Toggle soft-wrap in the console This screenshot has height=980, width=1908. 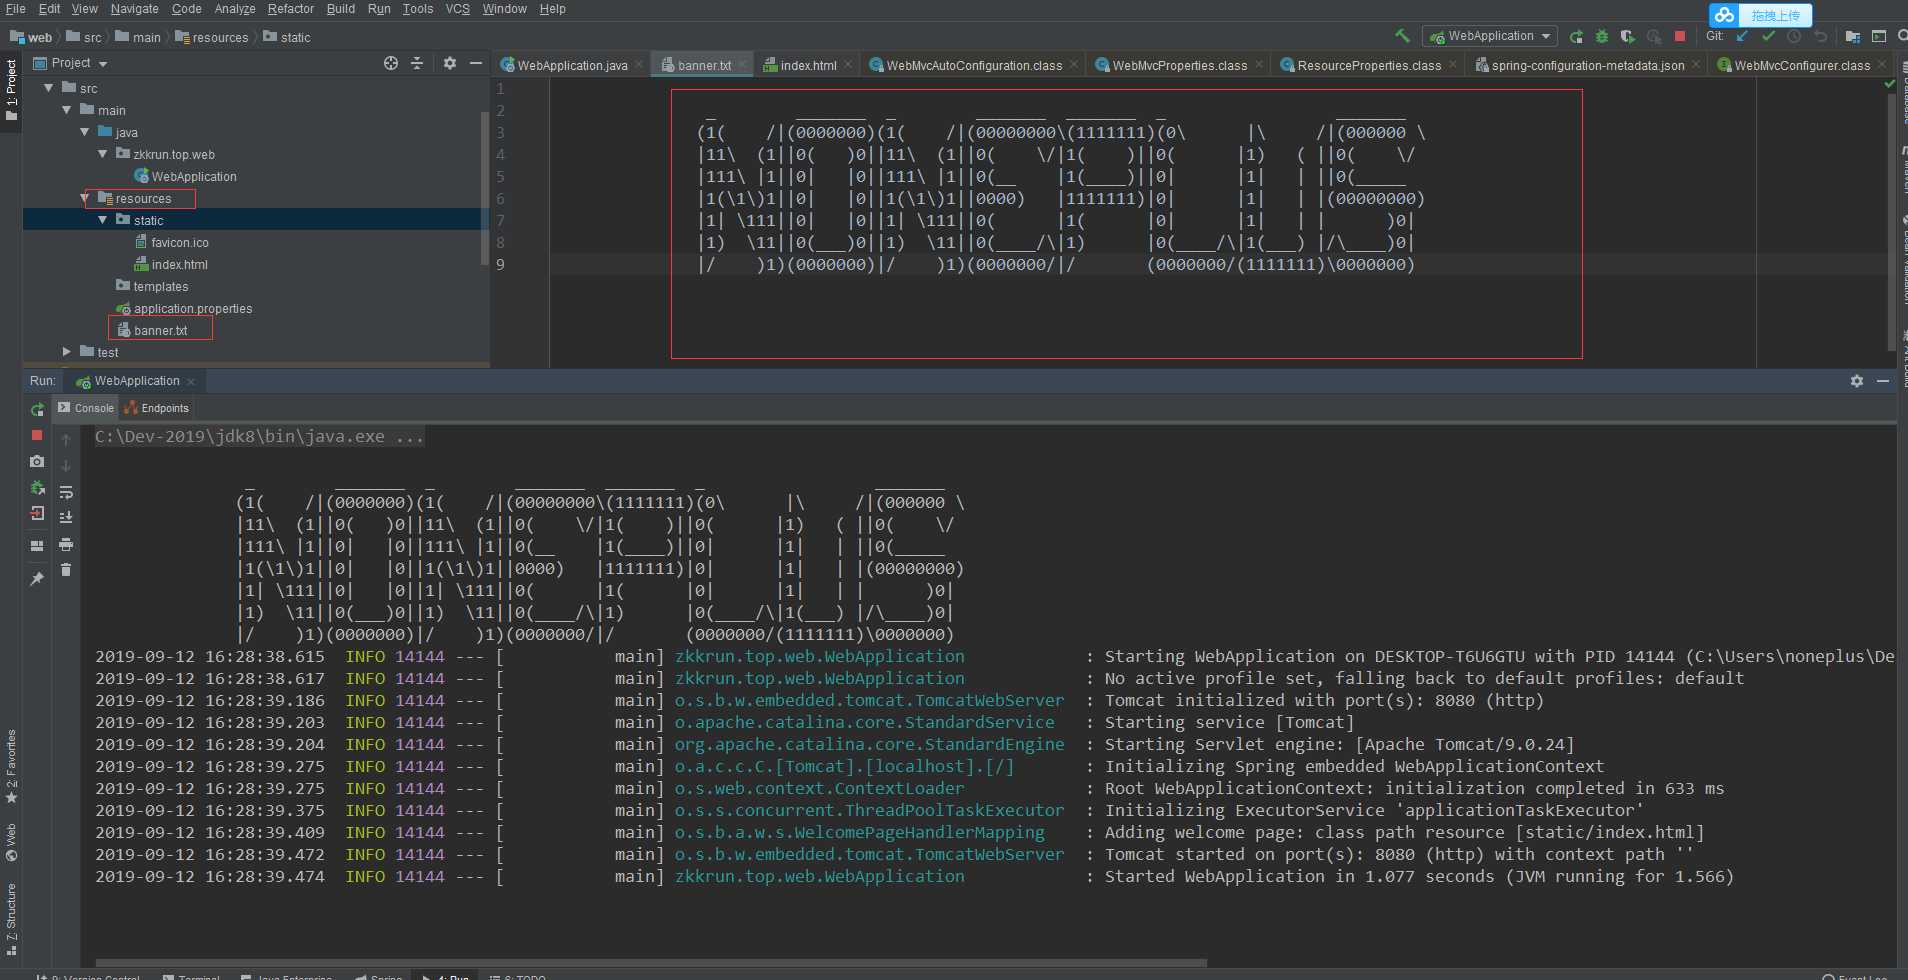tap(66, 492)
